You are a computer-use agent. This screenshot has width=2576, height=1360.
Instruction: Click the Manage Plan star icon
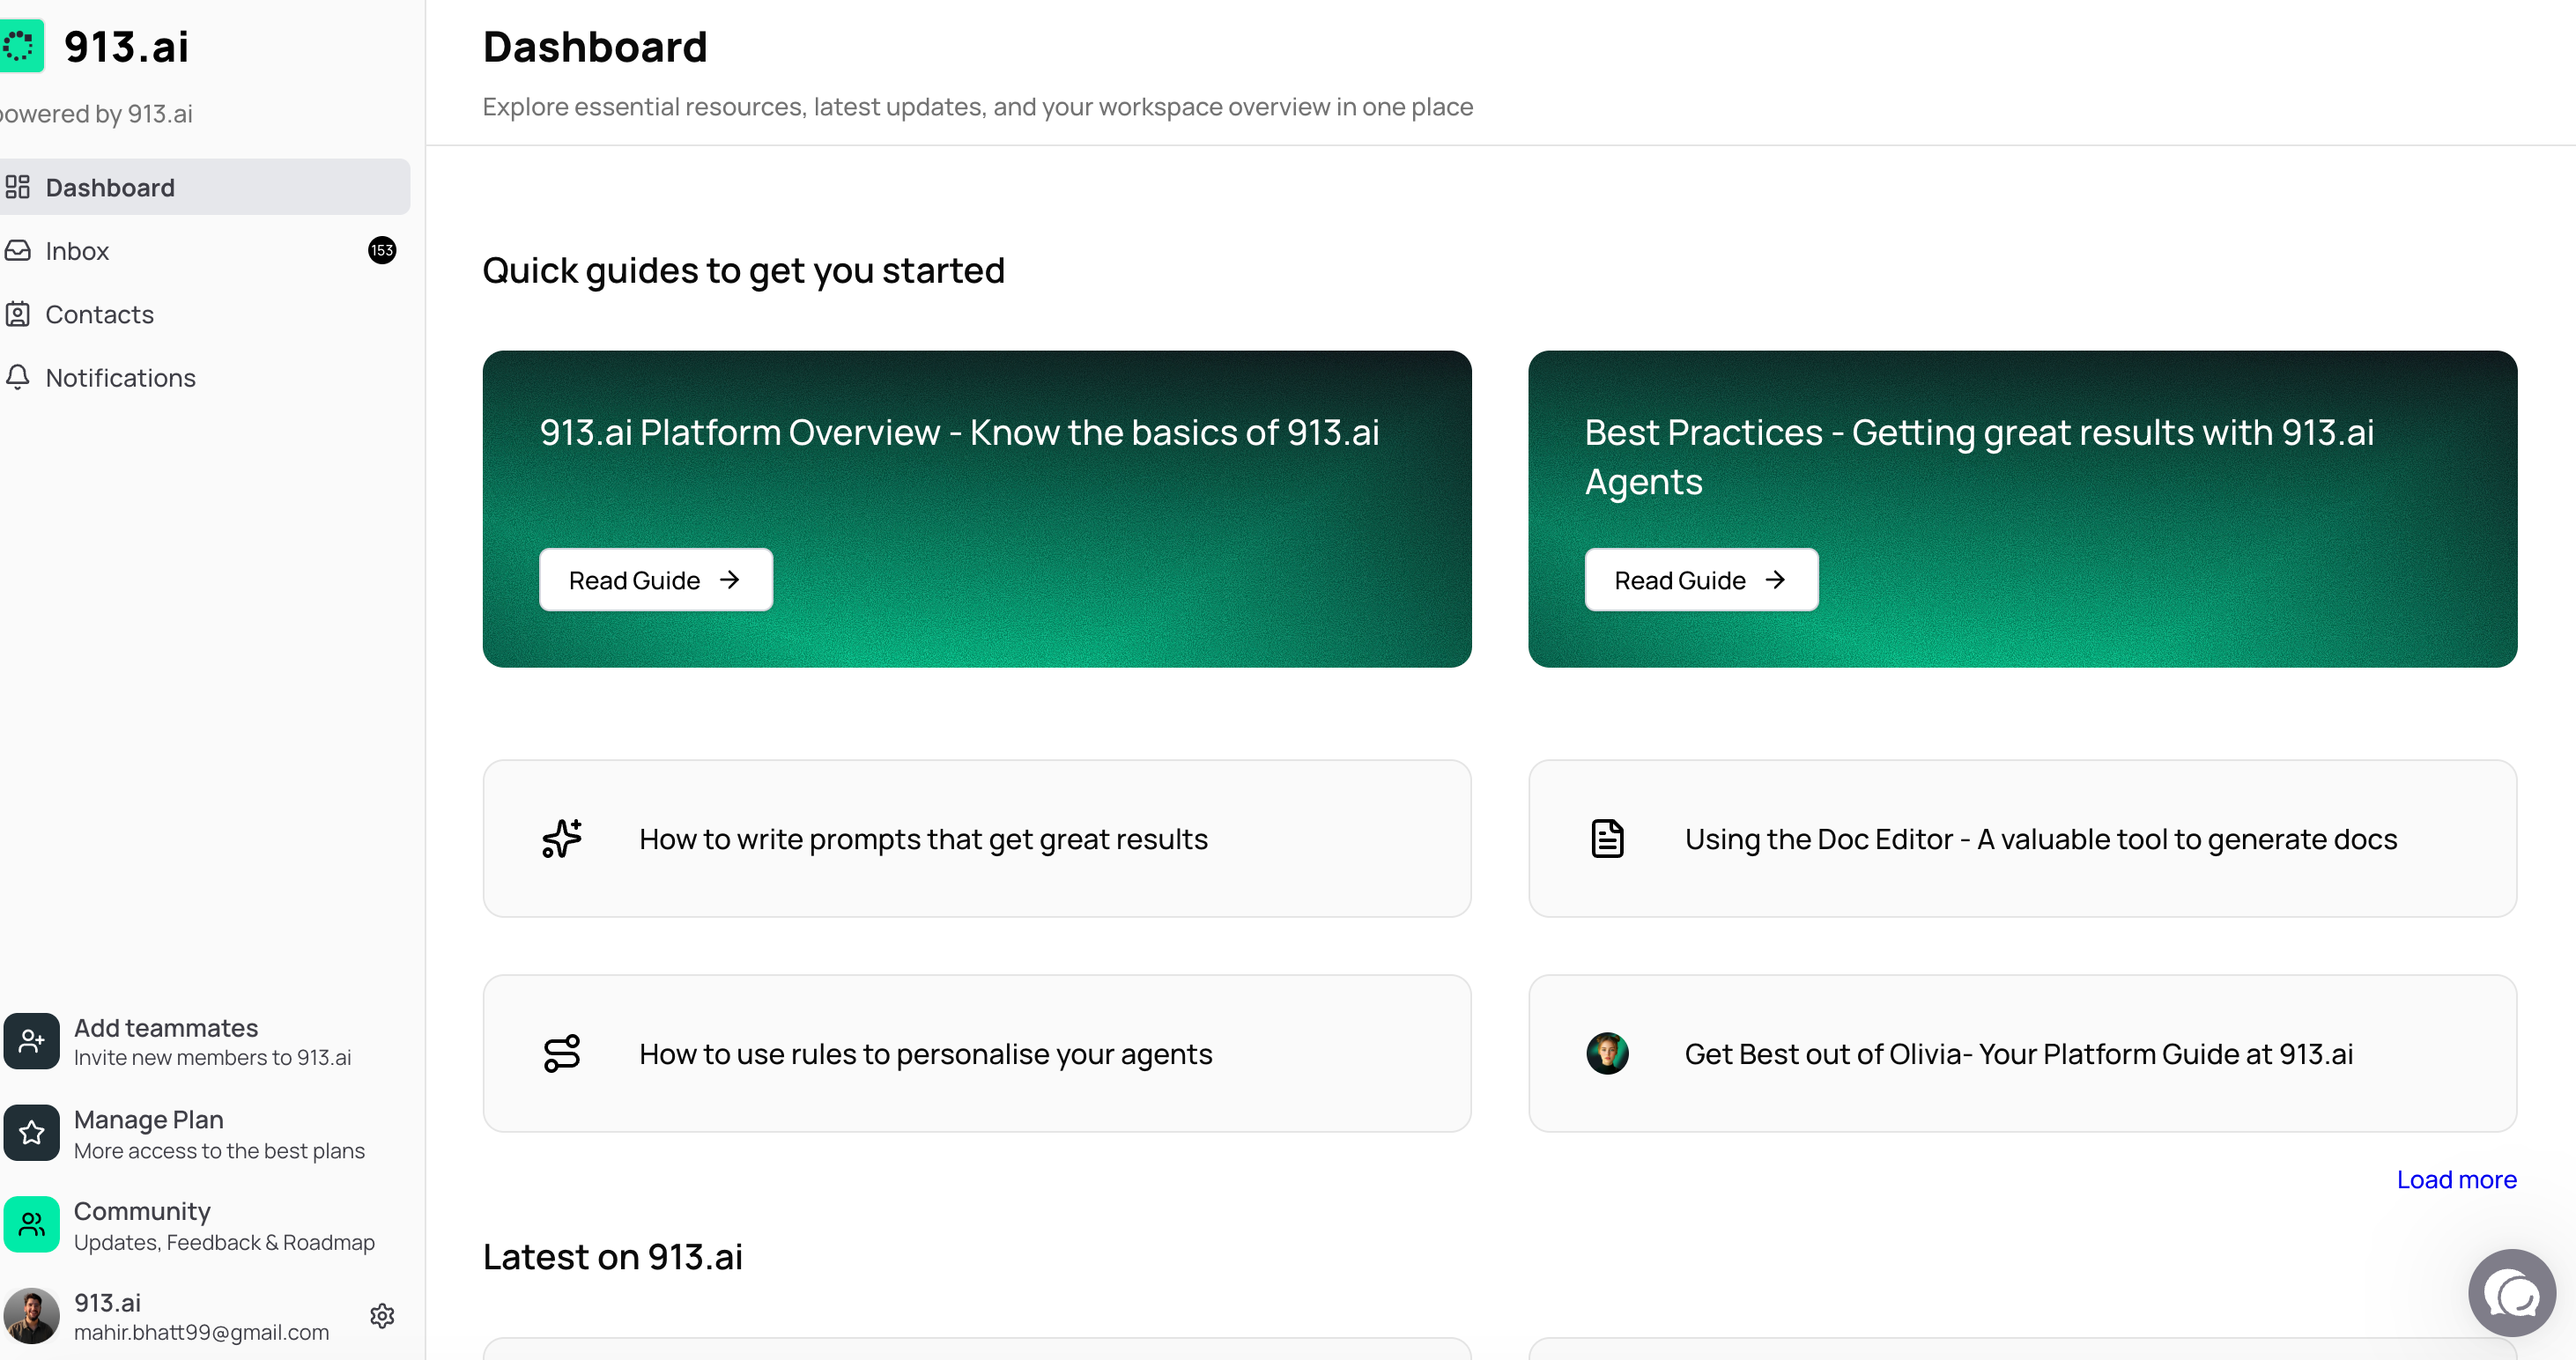tap(31, 1133)
